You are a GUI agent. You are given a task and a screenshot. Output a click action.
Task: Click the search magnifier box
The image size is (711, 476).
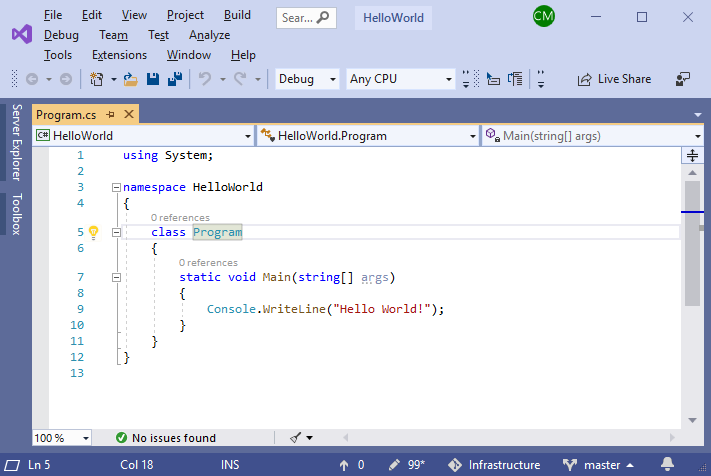pyautogui.click(x=306, y=18)
